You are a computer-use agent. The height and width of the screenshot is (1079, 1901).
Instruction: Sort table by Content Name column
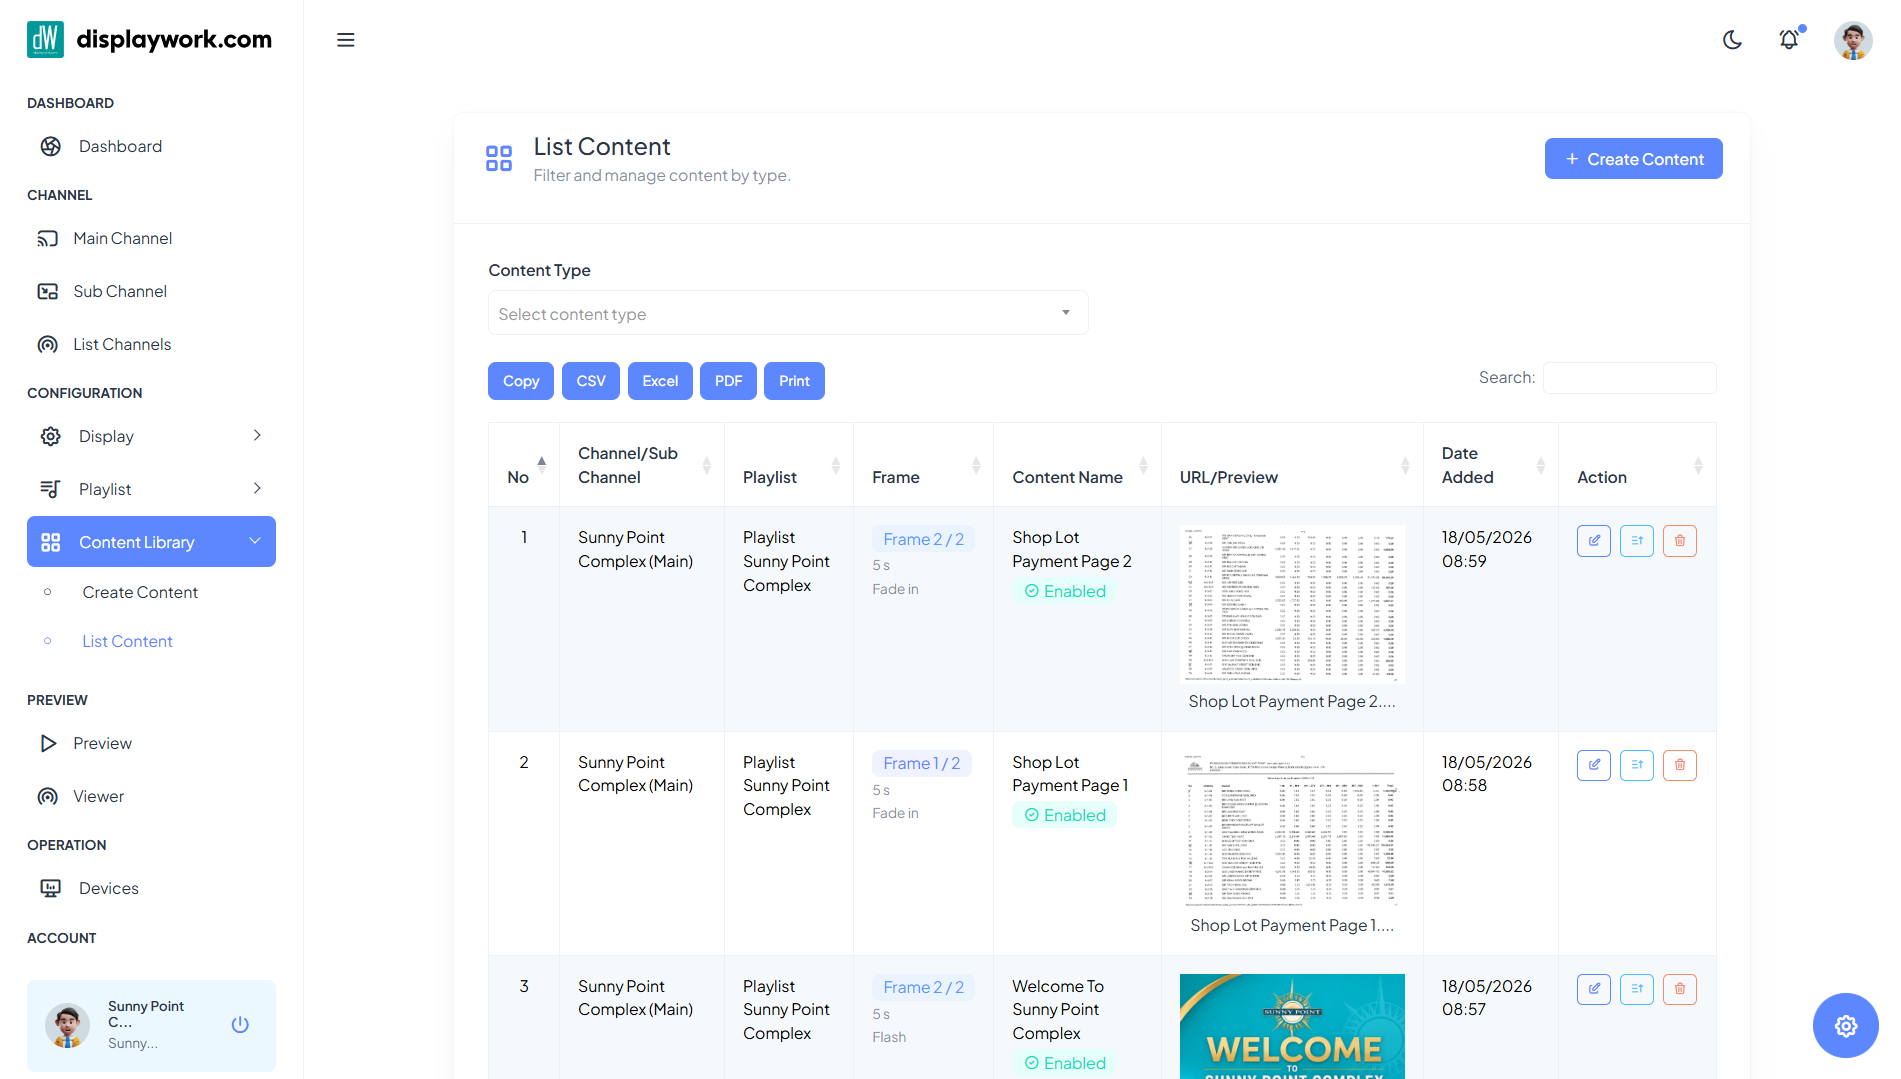pos(1077,465)
